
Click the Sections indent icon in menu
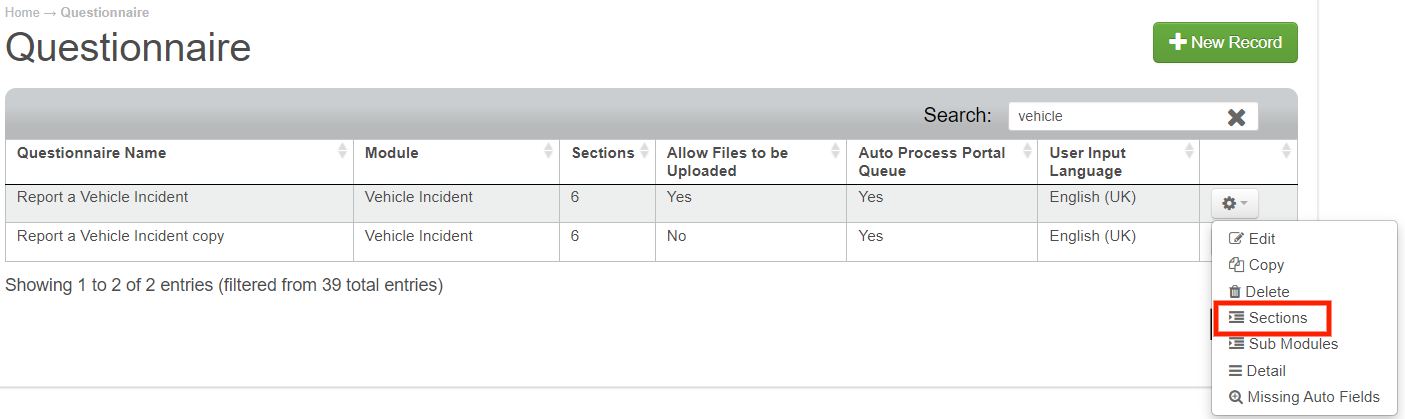(x=1237, y=318)
